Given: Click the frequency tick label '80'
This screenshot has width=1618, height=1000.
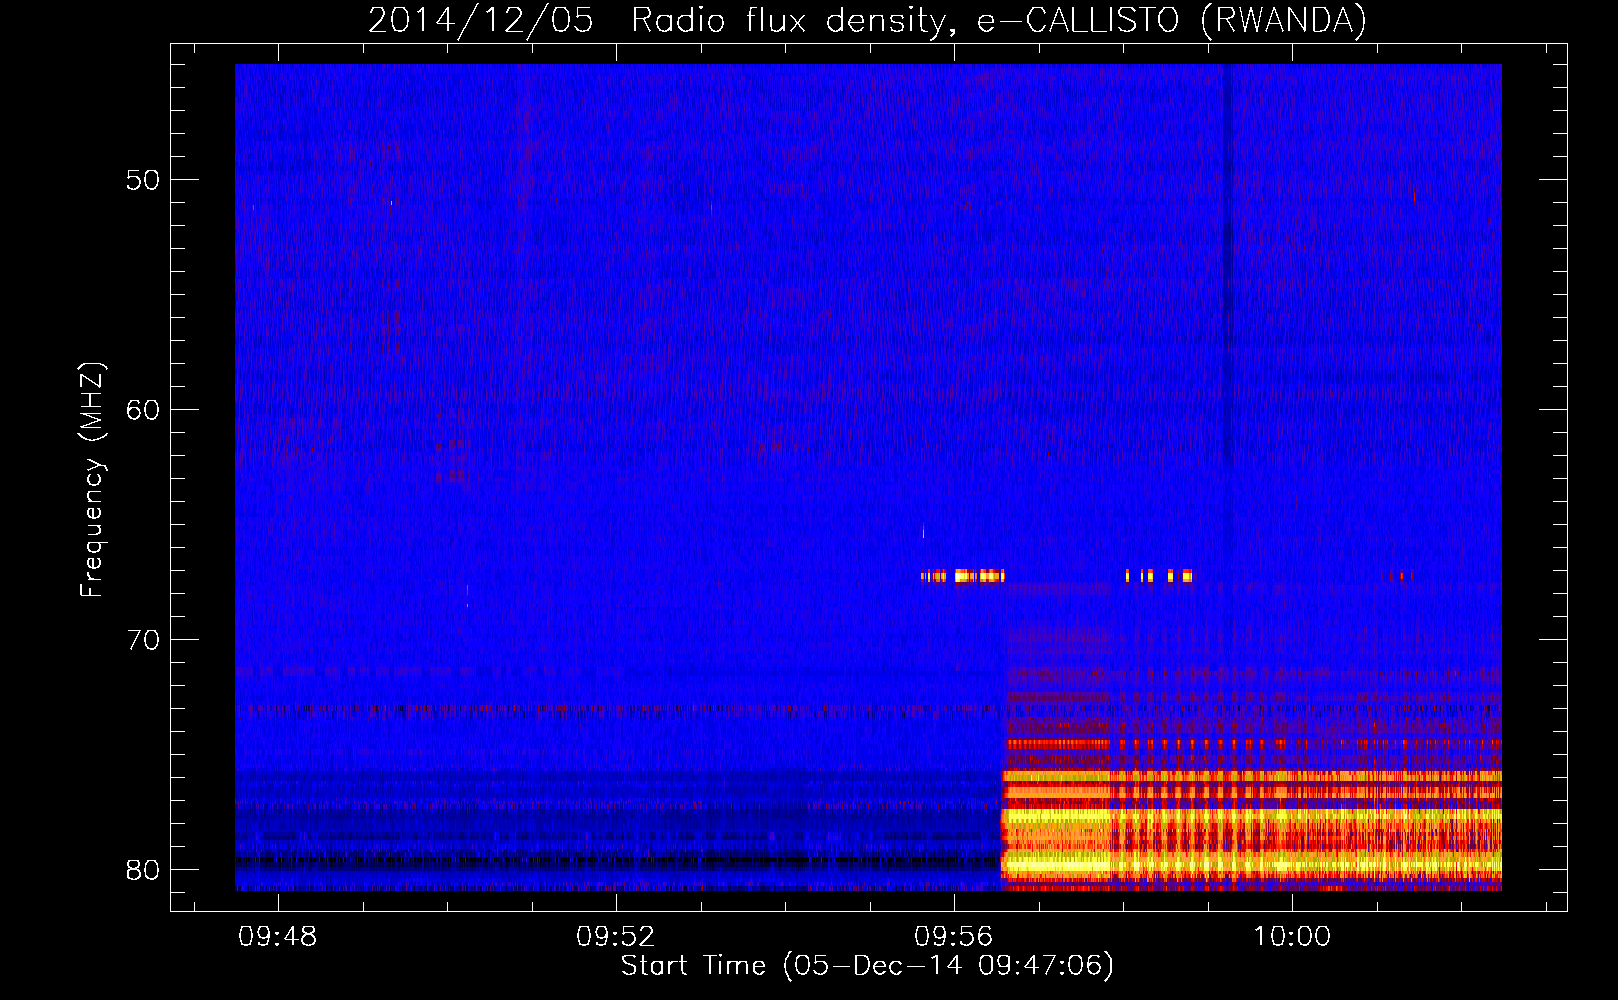Looking at the screenshot, I should coord(143,870).
